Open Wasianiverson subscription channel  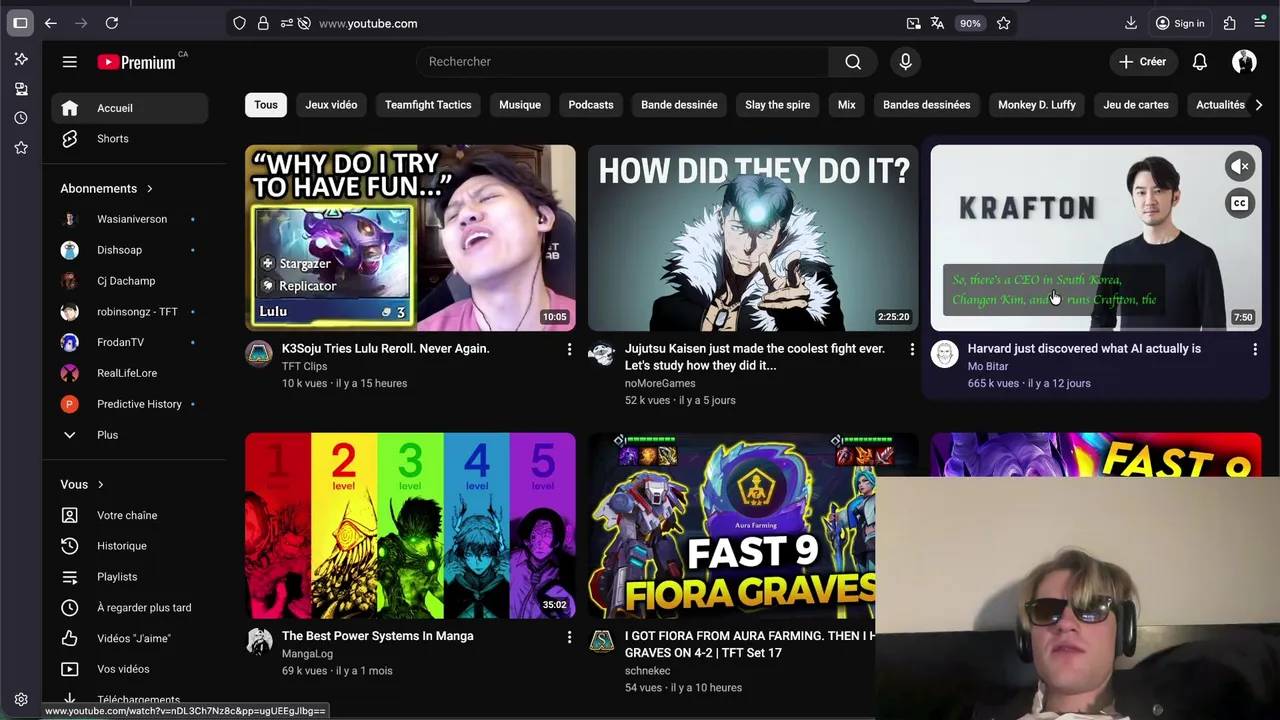tap(130, 219)
